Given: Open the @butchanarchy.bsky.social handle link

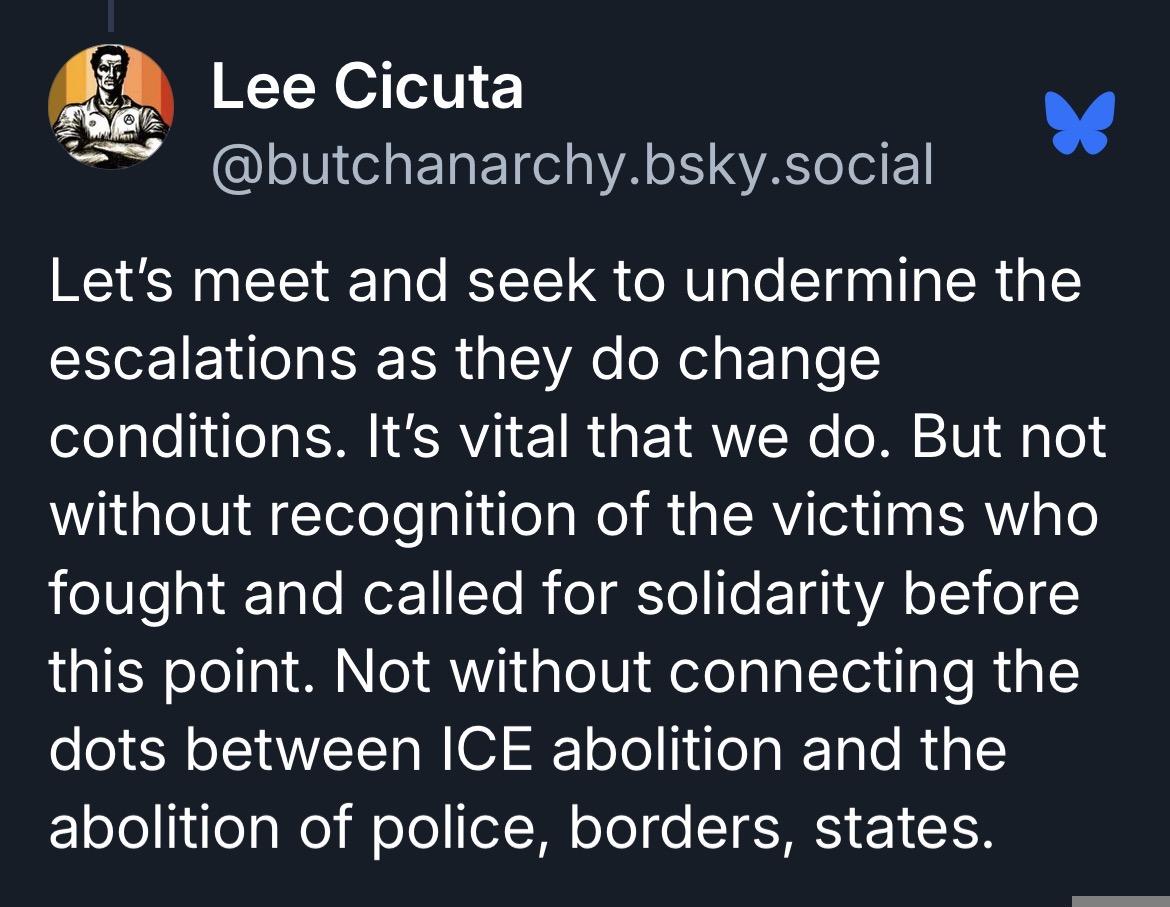Looking at the screenshot, I should point(572,165).
